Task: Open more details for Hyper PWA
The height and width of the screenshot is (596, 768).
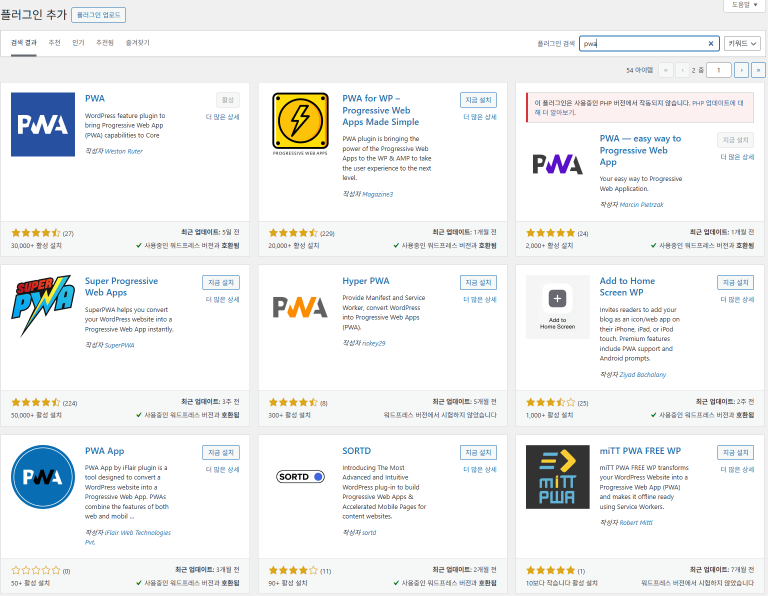Action: pos(480,300)
